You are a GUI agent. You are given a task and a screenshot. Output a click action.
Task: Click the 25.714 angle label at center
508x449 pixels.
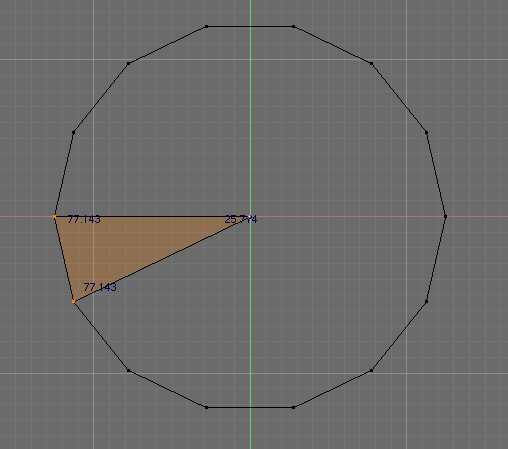tap(241, 219)
